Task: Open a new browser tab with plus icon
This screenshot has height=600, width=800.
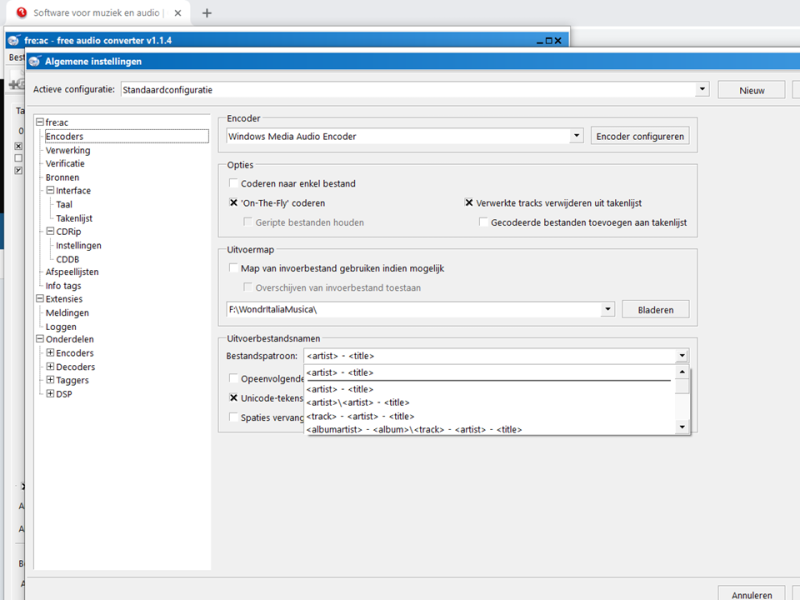Action: [x=207, y=13]
